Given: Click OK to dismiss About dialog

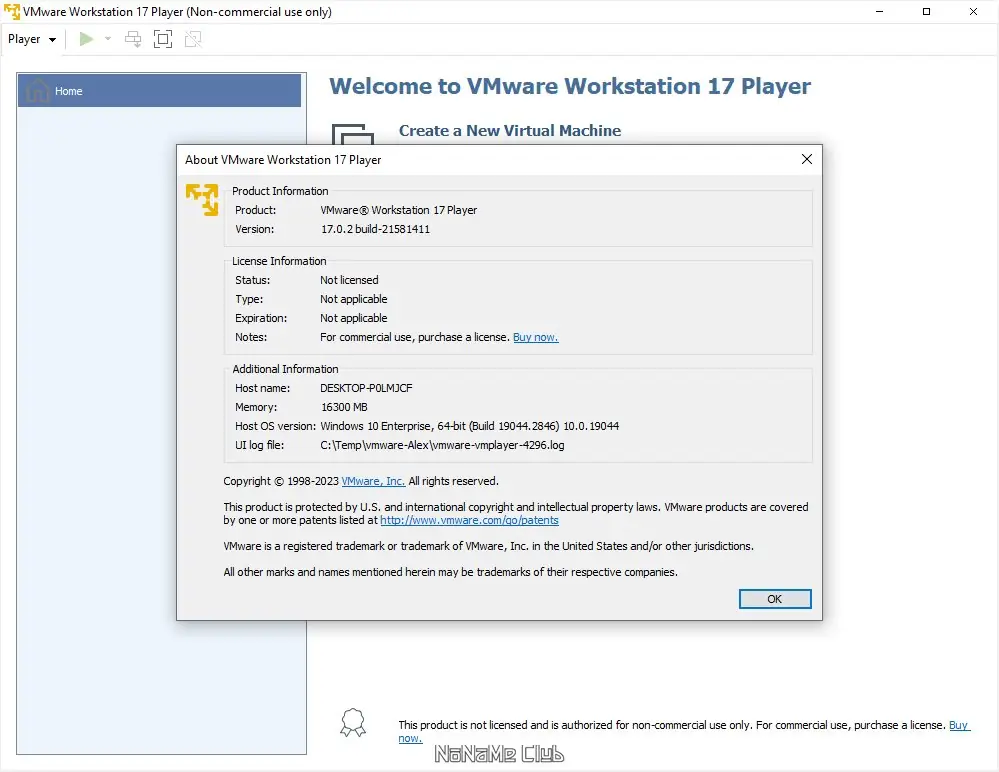Looking at the screenshot, I should pyautogui.click(x=775, y=599).
